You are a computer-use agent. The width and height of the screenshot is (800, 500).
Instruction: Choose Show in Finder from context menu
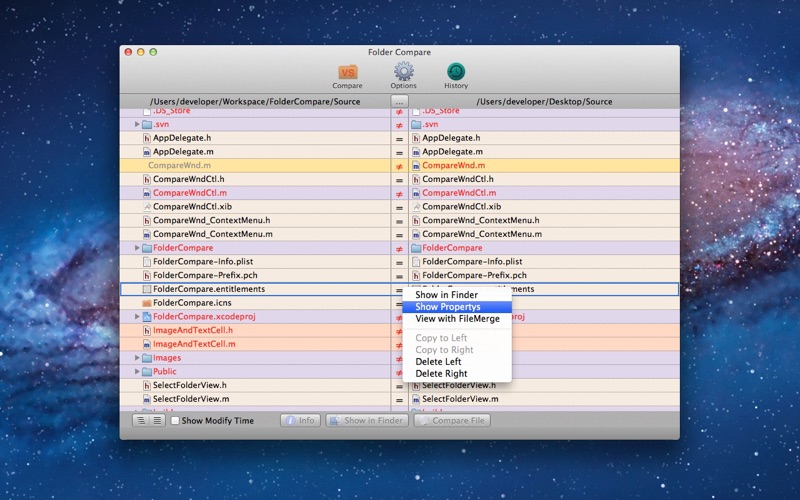click(457, 295)
